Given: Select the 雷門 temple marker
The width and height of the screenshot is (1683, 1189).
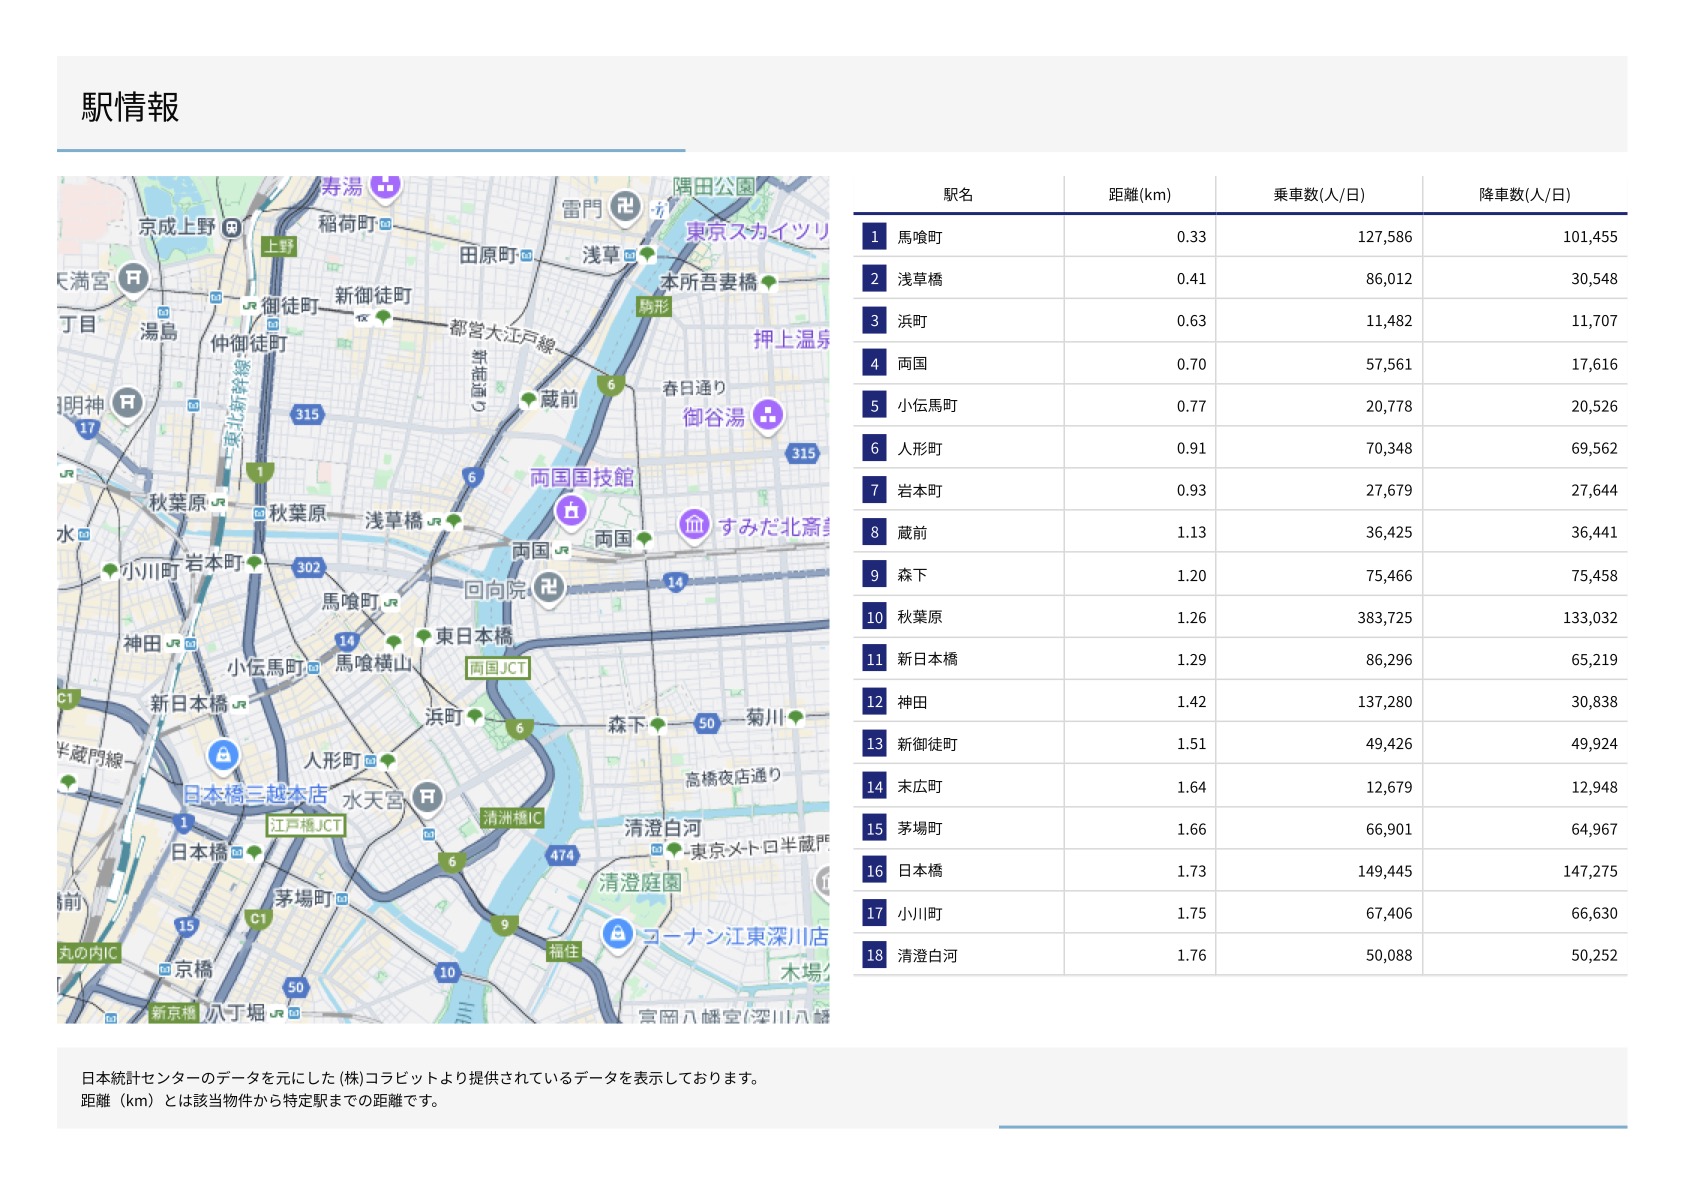Looking at the screenshot, I should coord(625,207).
